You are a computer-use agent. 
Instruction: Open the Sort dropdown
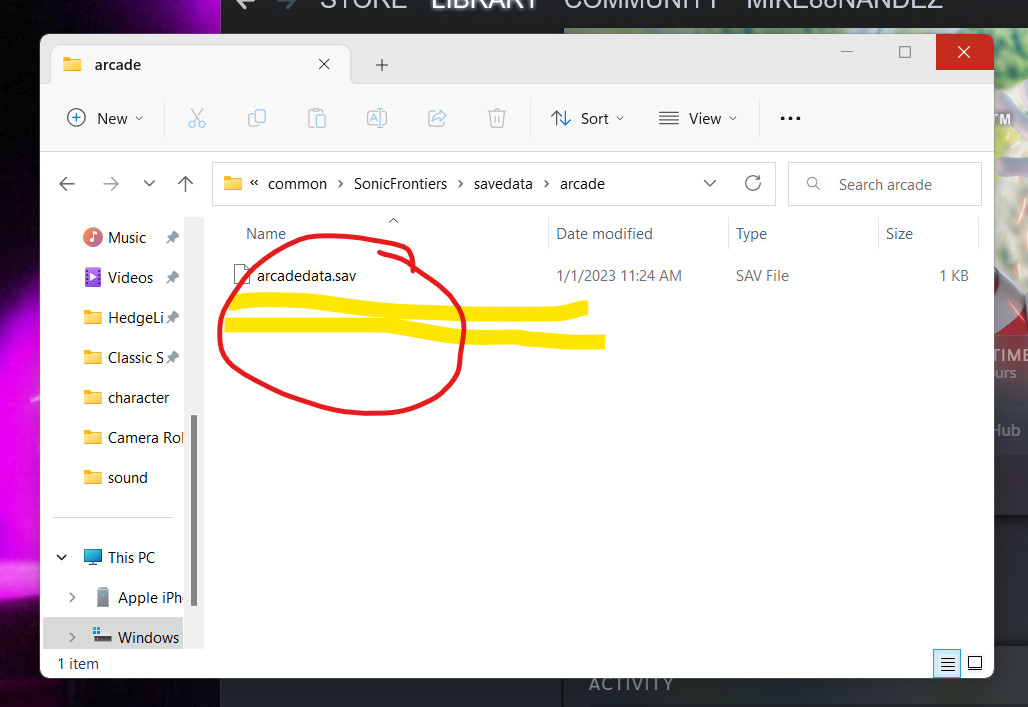tap(588, 118)
